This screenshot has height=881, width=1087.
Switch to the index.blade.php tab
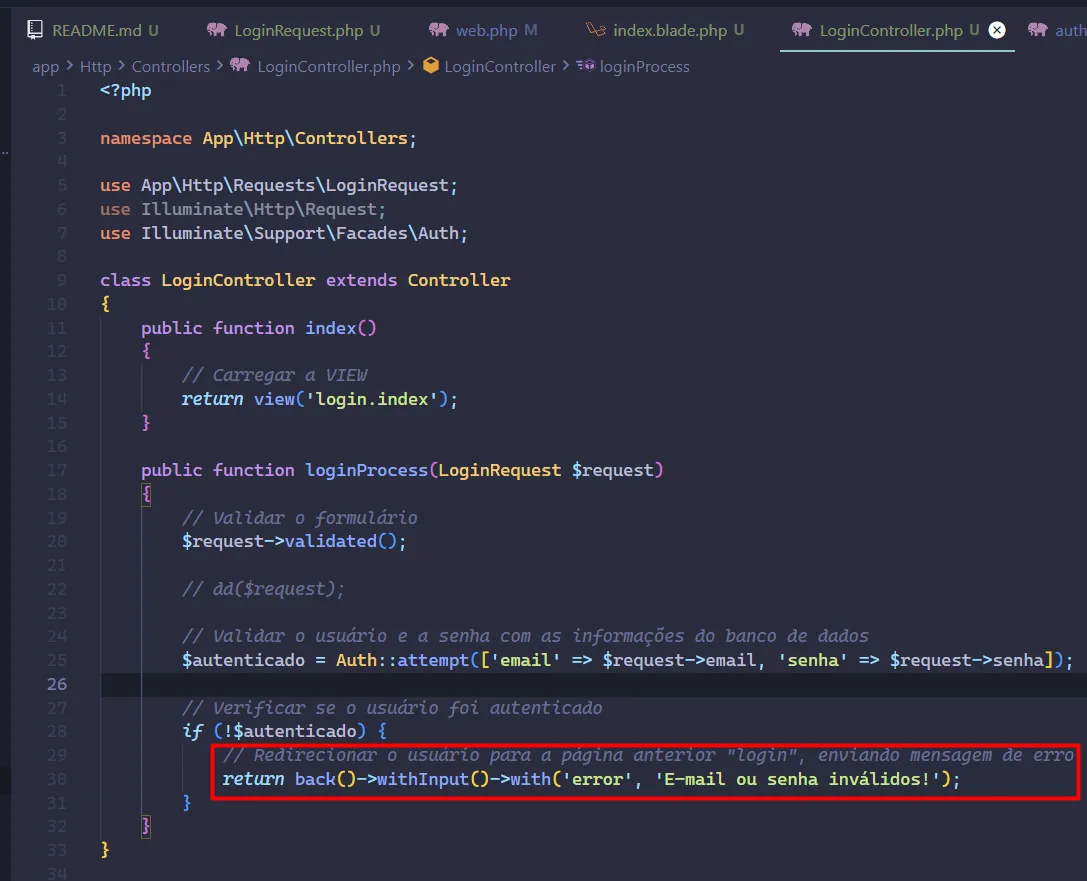coord(669,30)
